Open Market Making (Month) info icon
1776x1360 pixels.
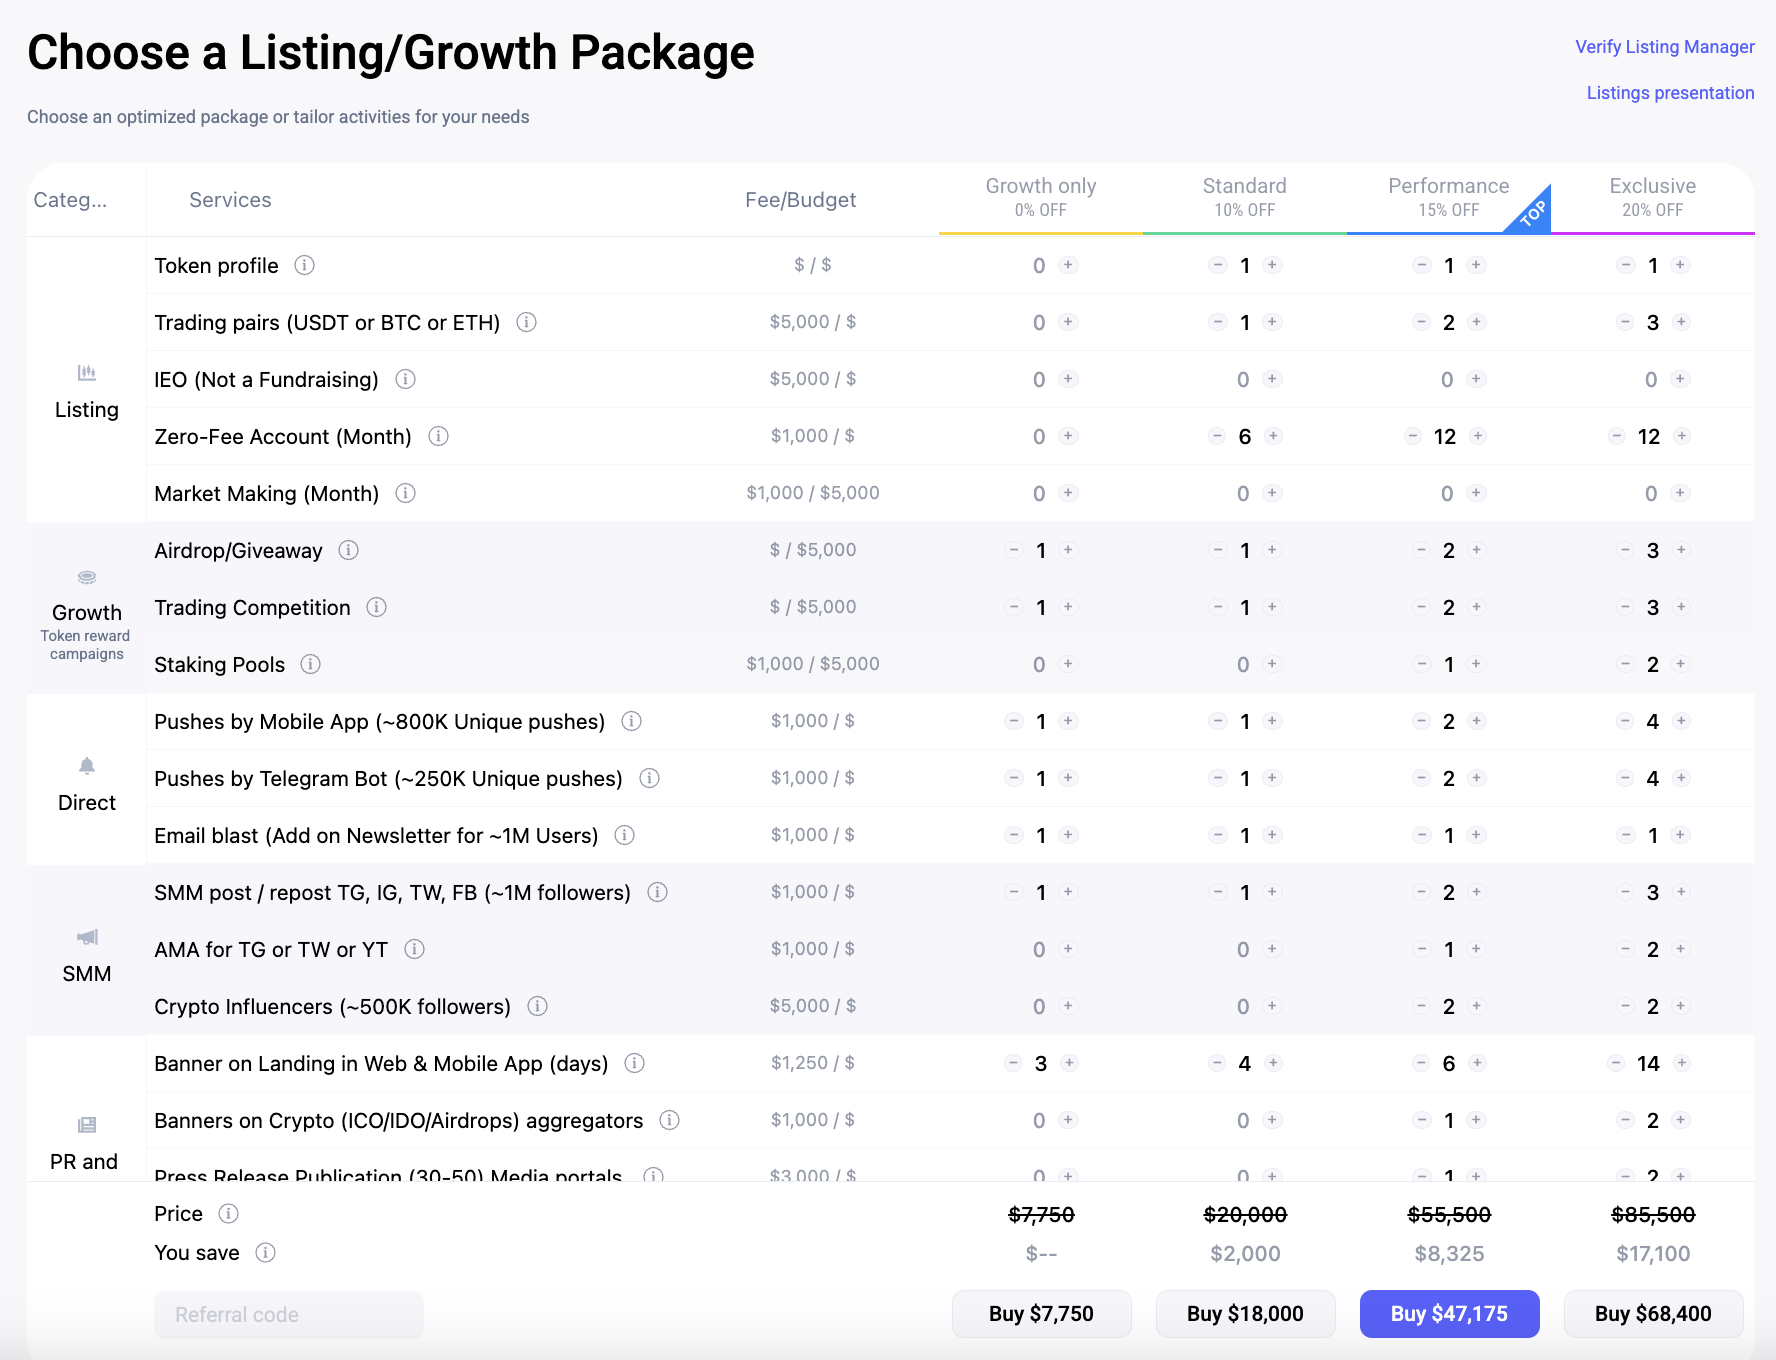coord(405,493)
